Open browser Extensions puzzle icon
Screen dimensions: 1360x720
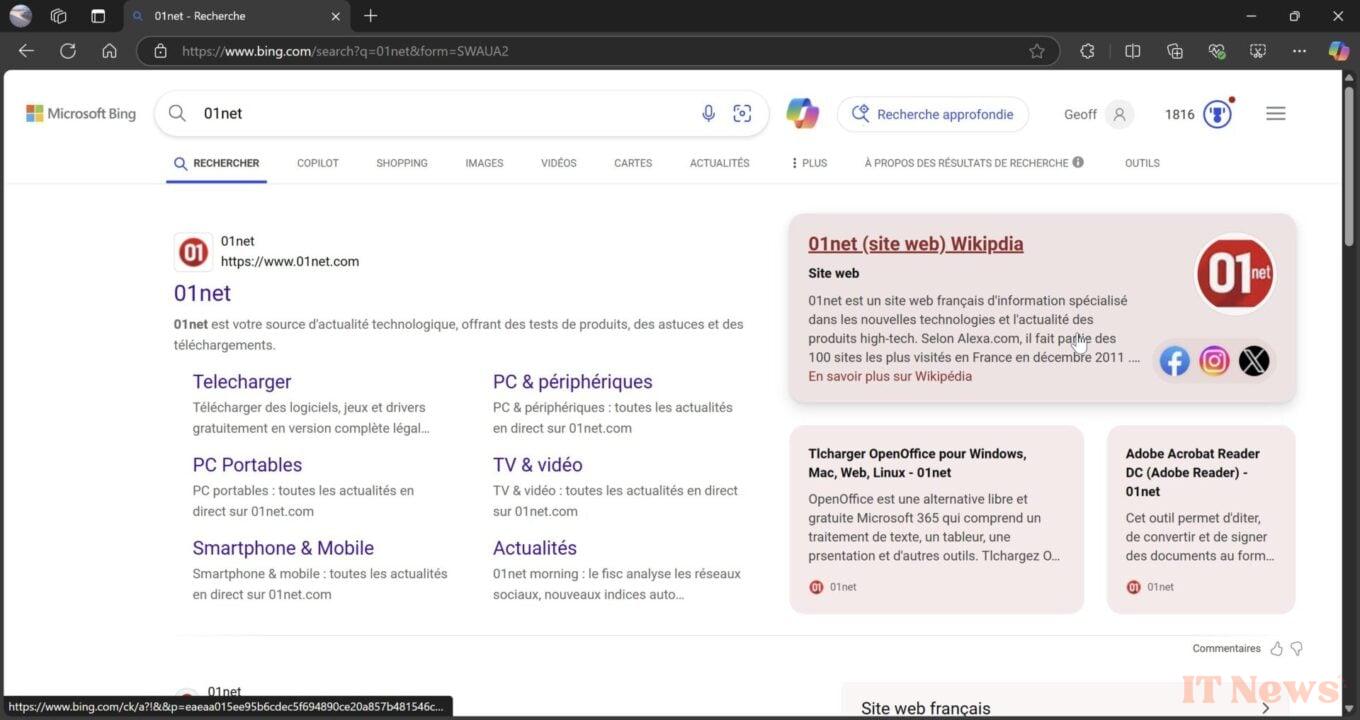coord(1088,51)
